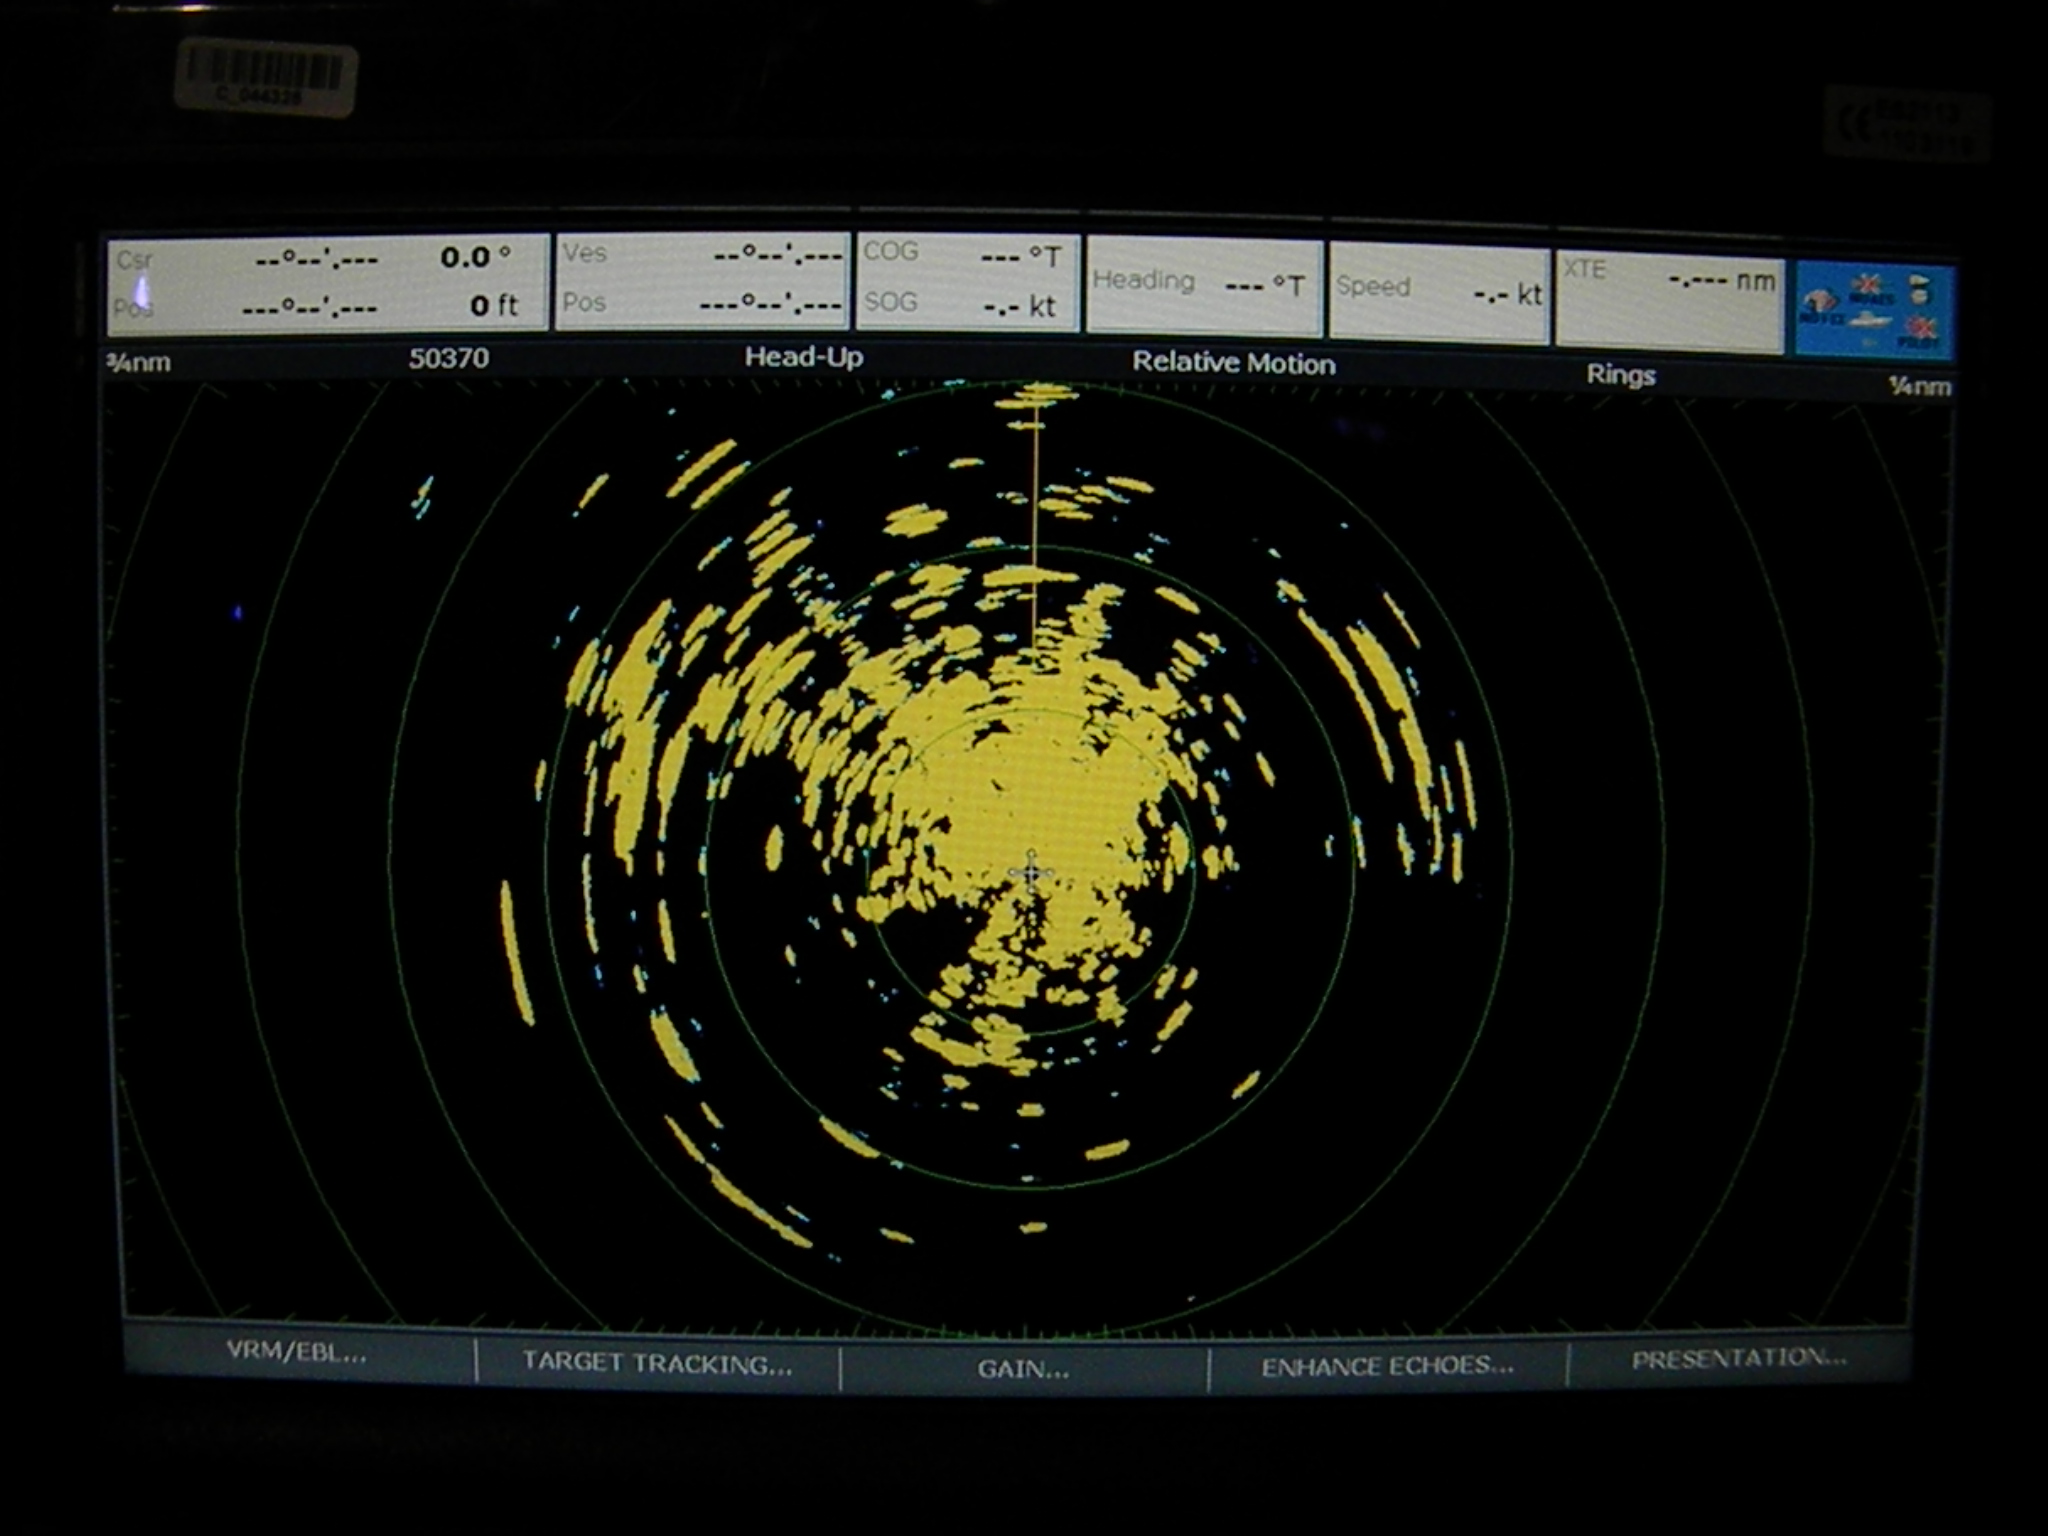Click the ship heading marker line
Image resolution: width=2048 pixels, height=1536 pixels.
pyautogui.click(x=1035, y=523)
